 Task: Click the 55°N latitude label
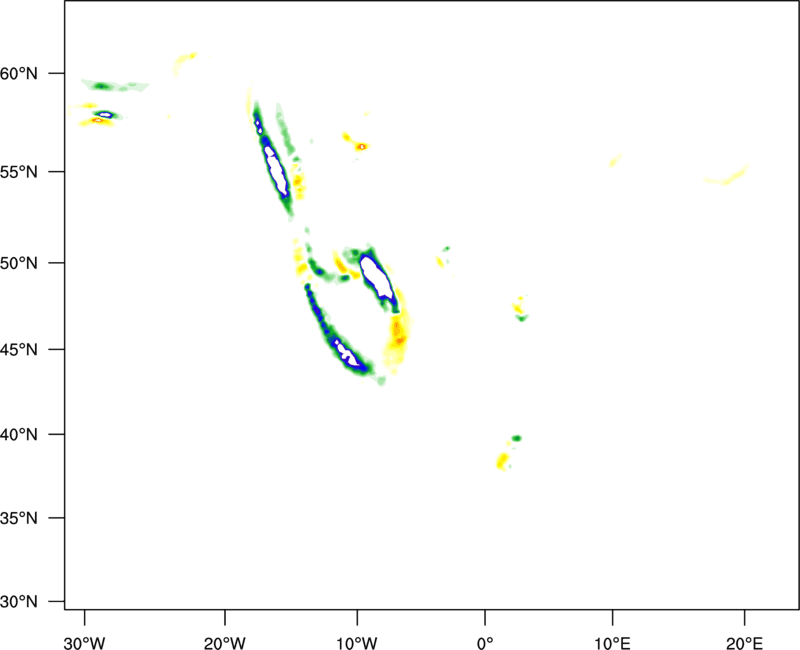[19, 172]
